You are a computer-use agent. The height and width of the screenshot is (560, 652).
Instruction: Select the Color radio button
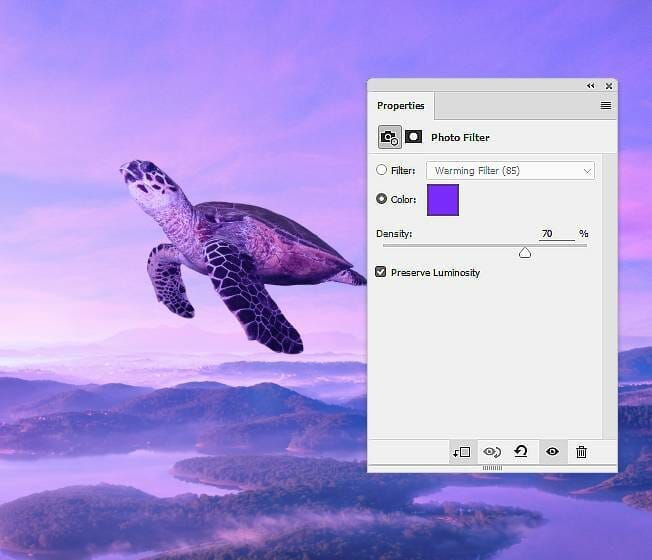381,199
